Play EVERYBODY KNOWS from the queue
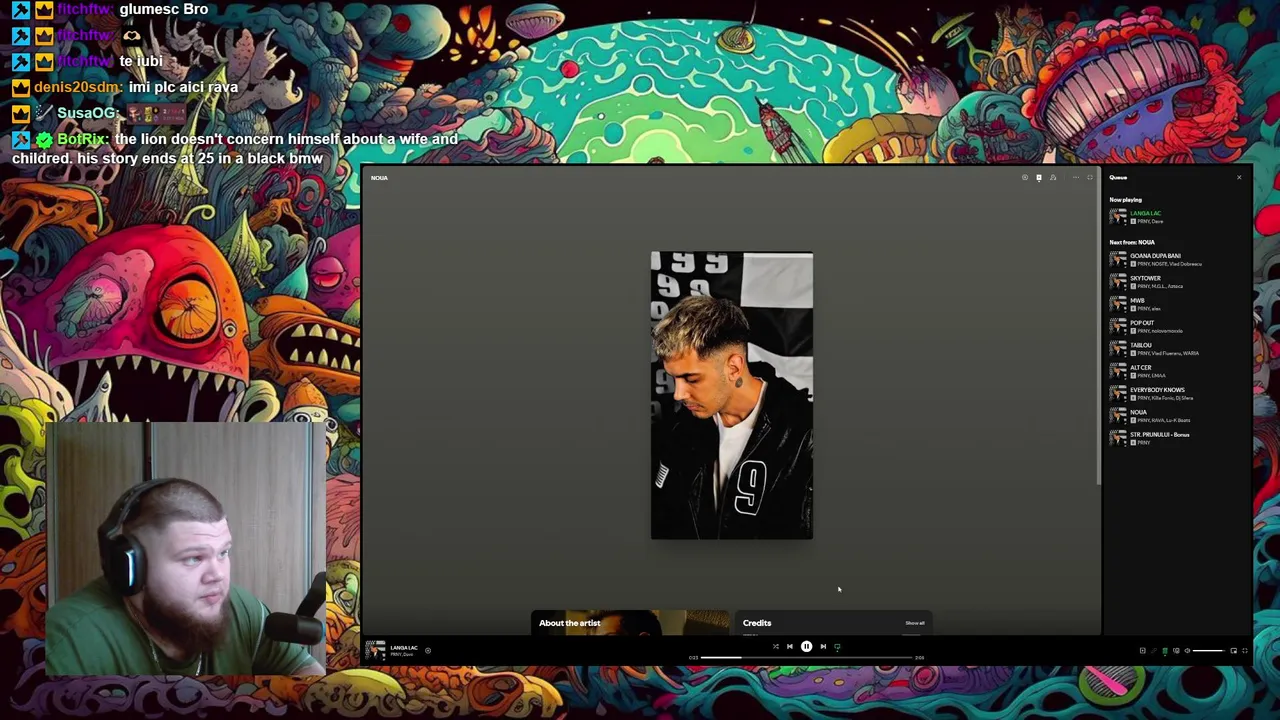Screen dimensions: 1280x720 1175,393
